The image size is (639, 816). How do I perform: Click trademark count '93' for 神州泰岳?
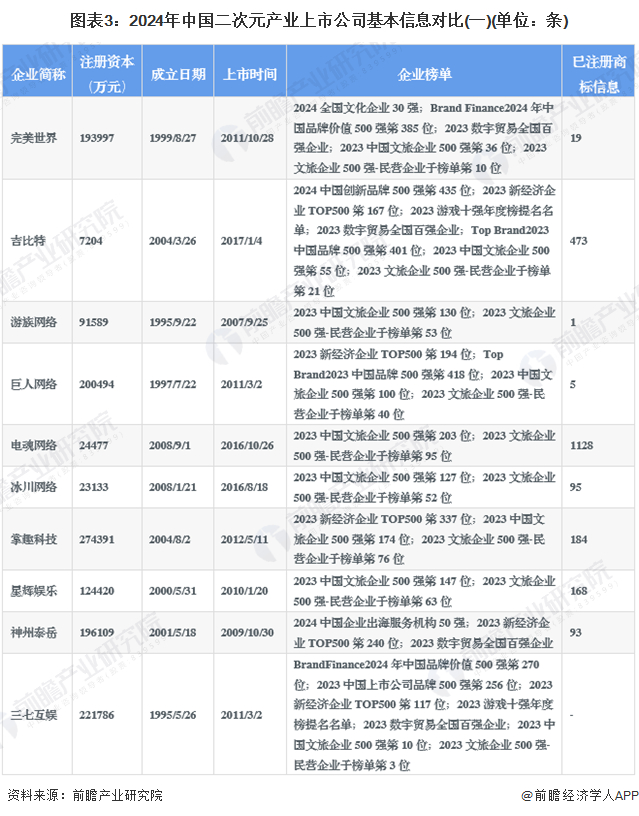(x=576, y=632)
